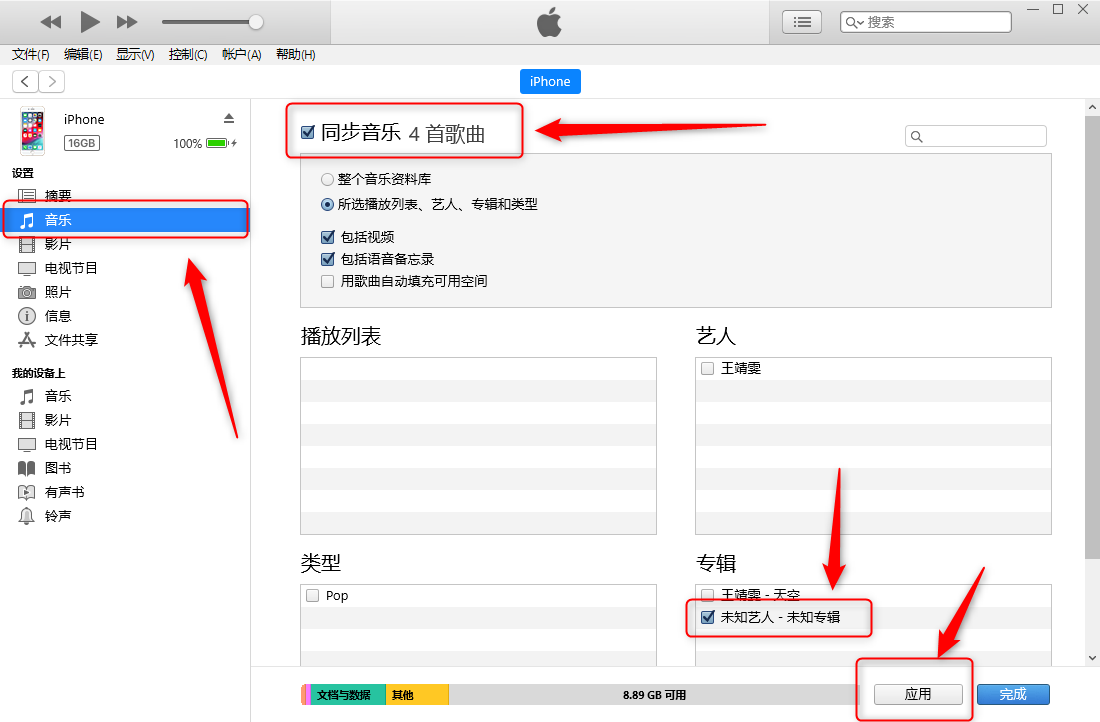This screenshot has width=1100, height=722.
Task: Click the 文档与数据 storage segment
Action: coord(348,695)
